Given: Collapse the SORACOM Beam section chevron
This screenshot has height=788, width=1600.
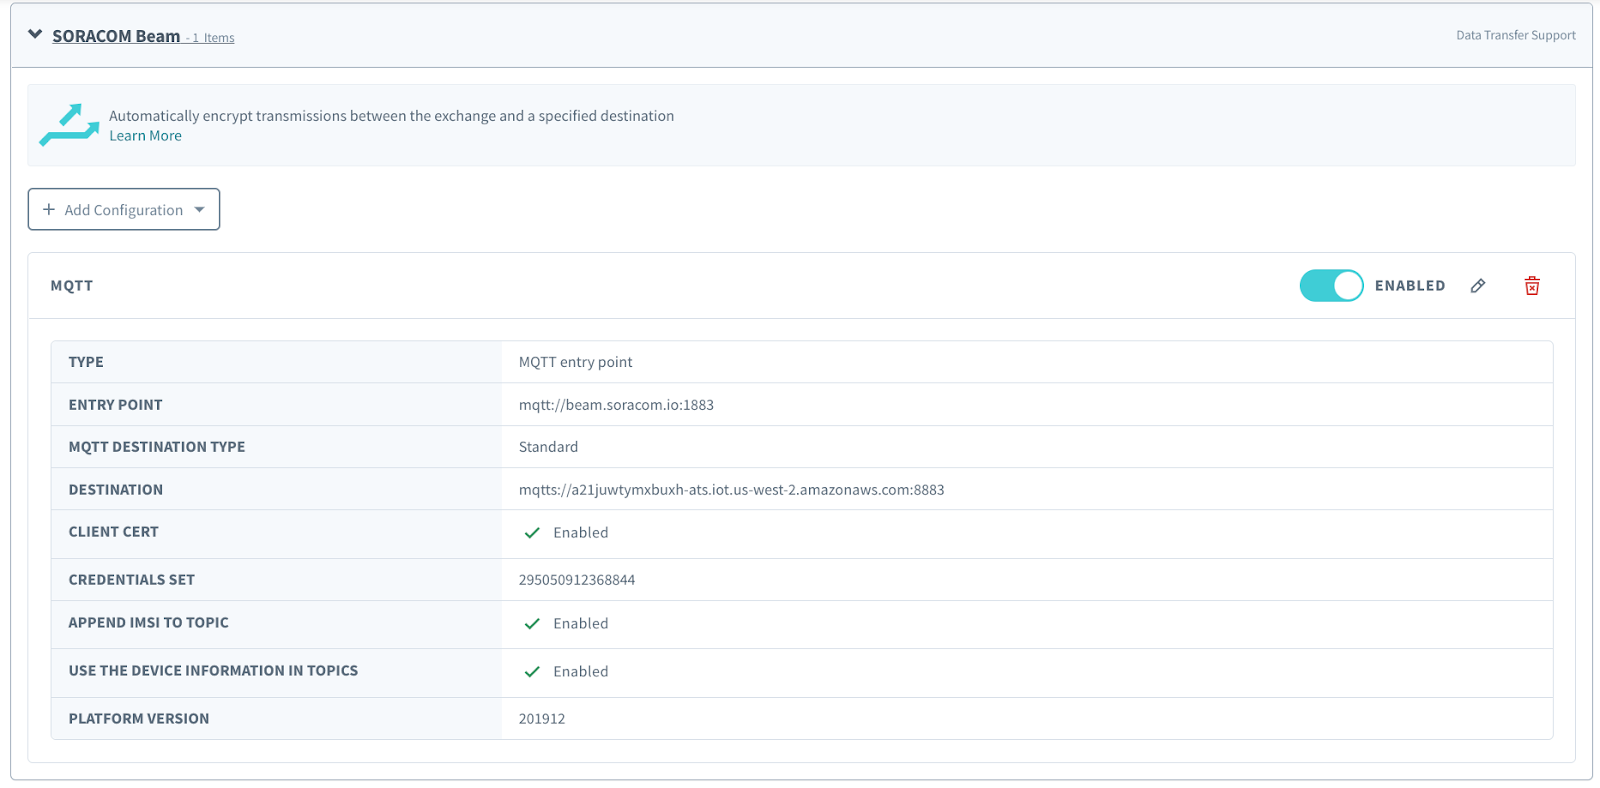Looking at the screenshot, I should click(35, 35).
